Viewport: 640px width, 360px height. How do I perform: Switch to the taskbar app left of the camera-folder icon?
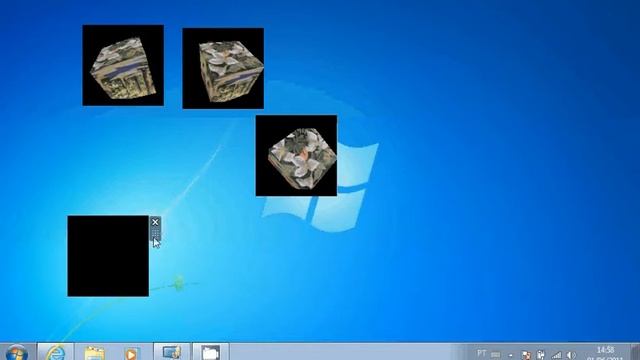172,352
